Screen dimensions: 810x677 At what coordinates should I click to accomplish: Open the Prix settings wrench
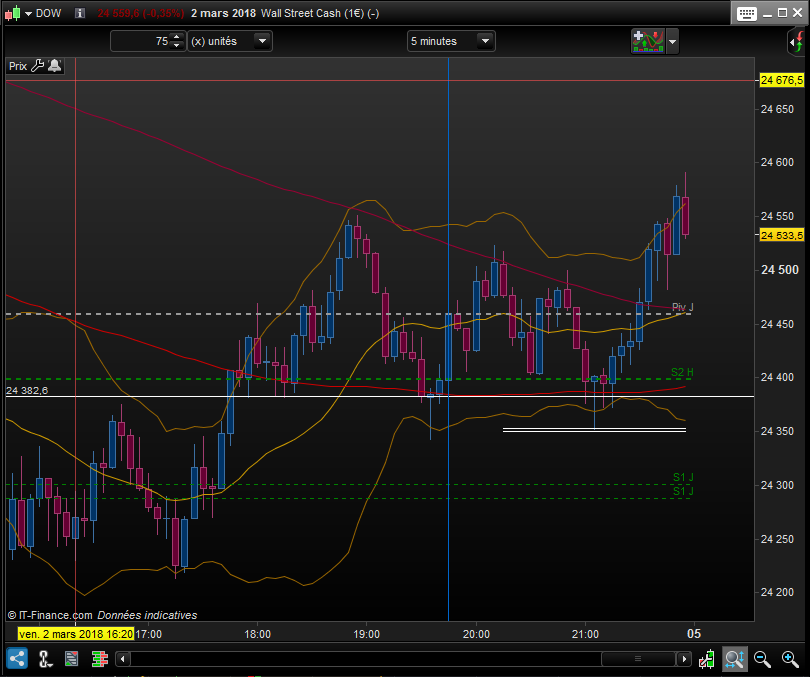pos(38,66)
